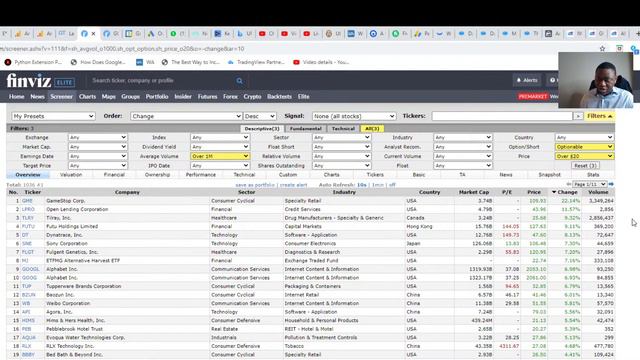Open page selector dropdown

point(590,184)
